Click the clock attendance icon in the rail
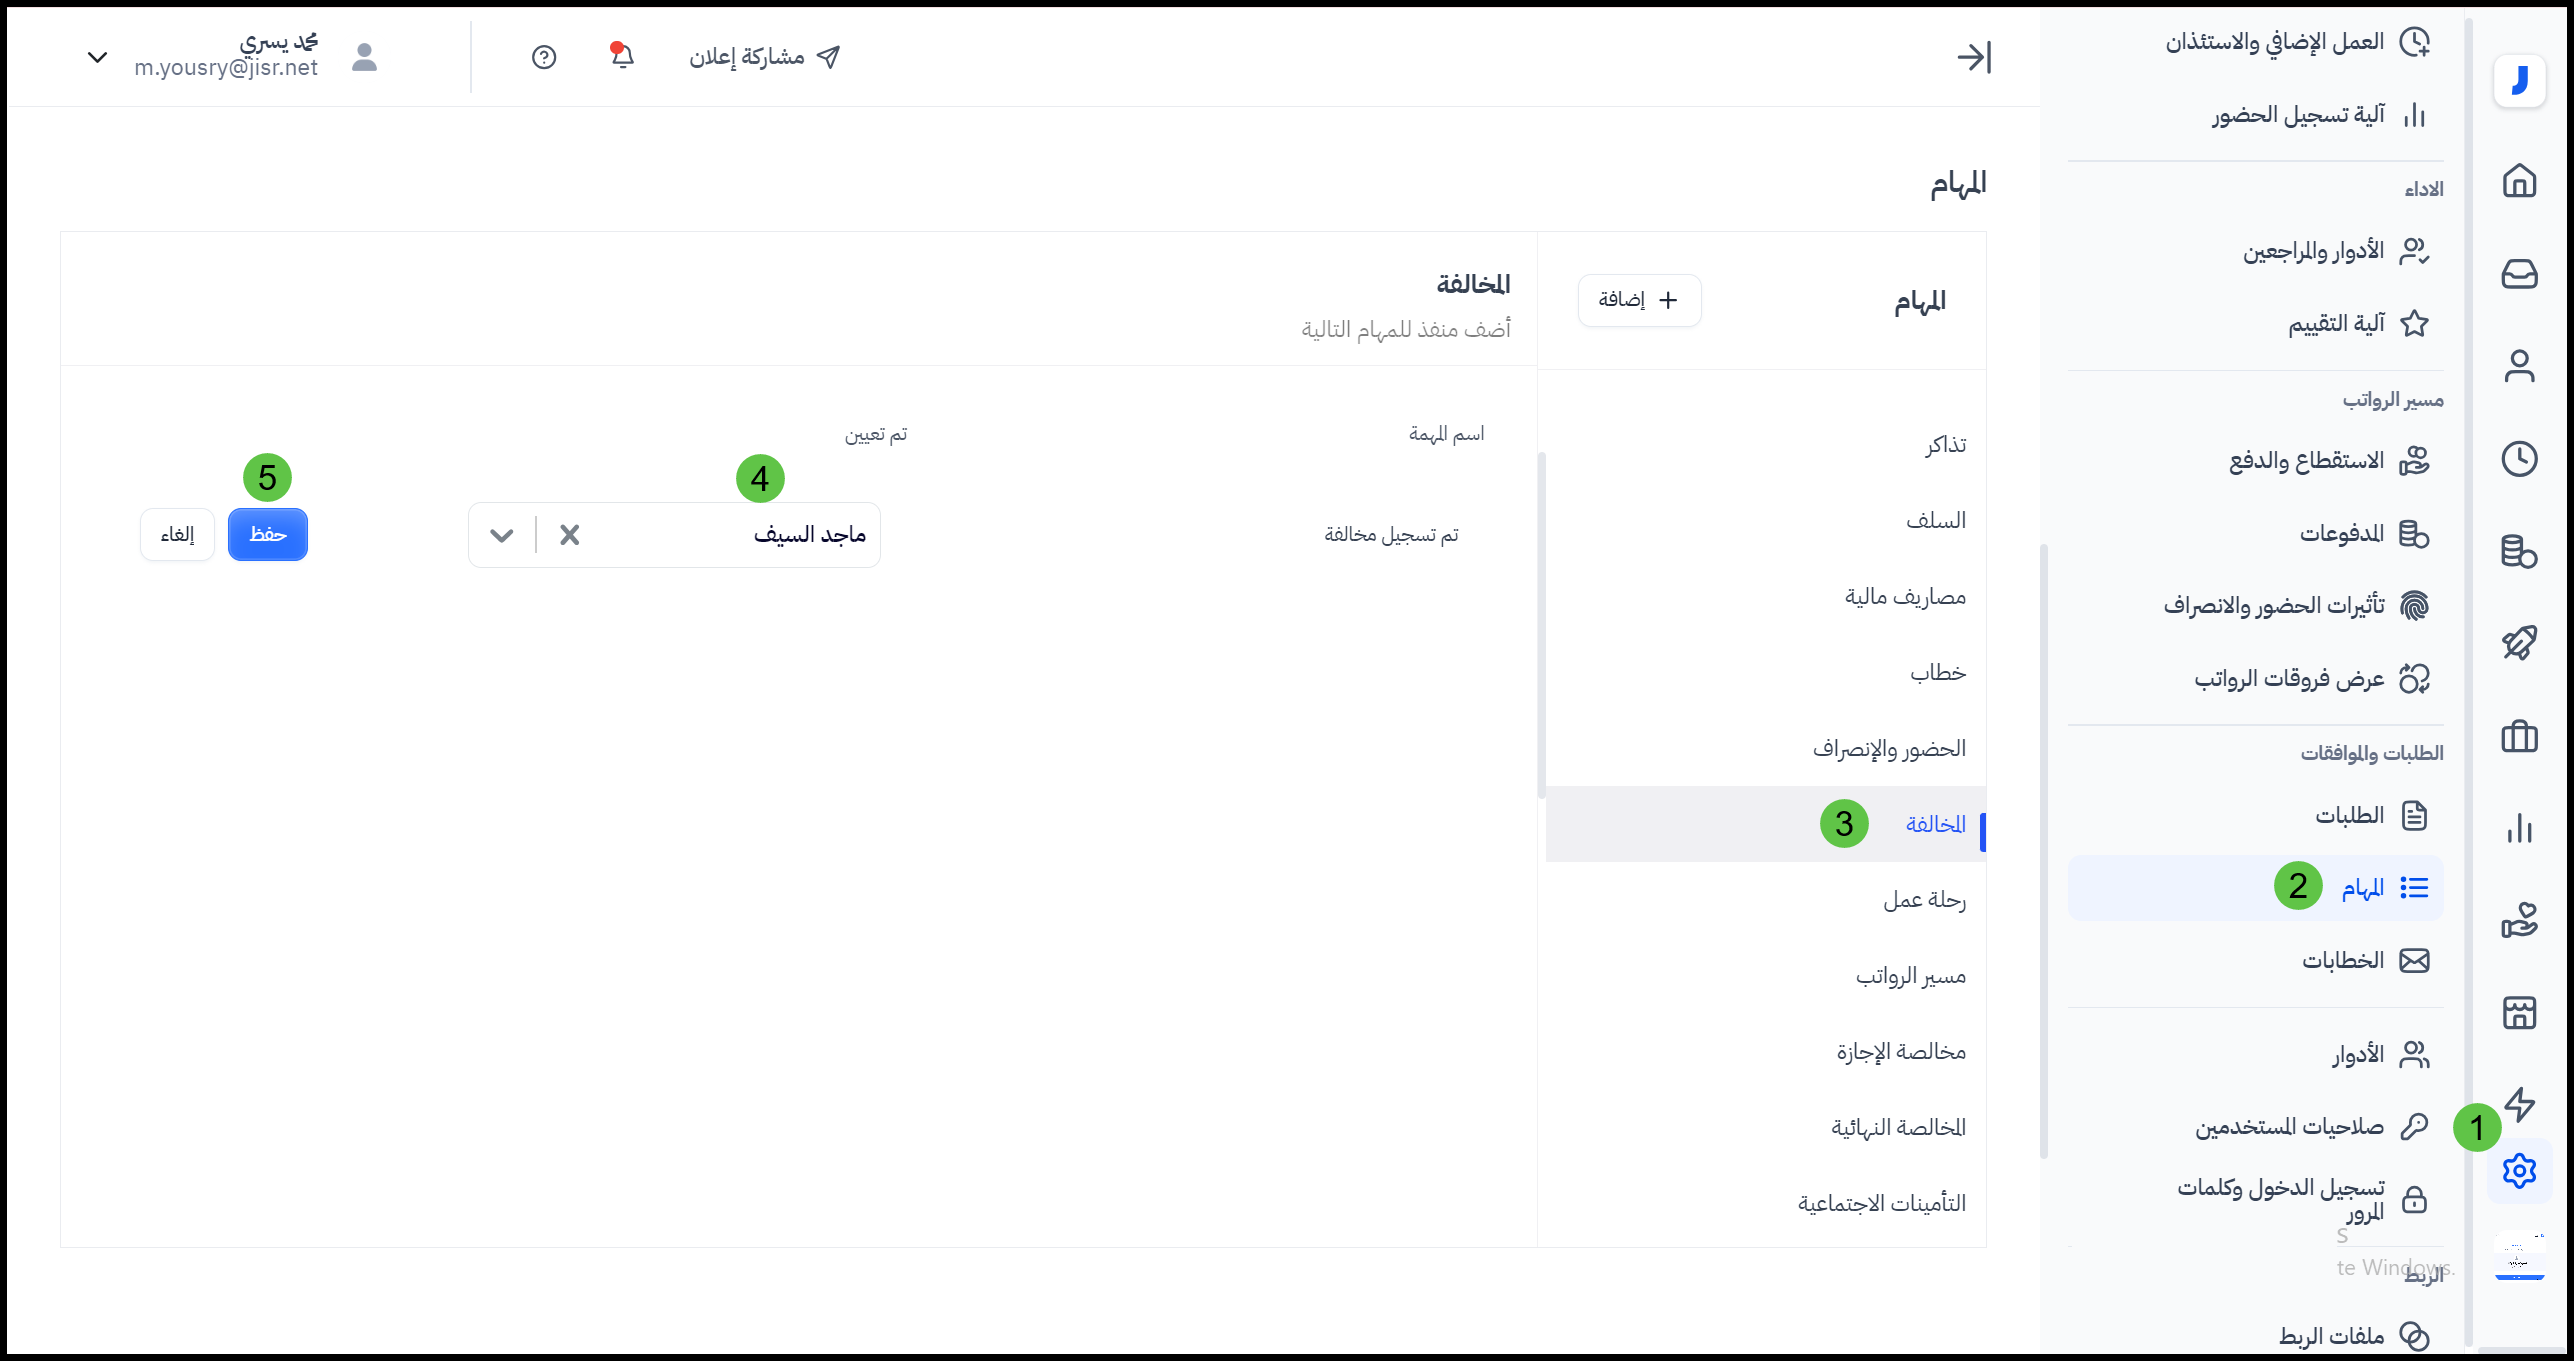The height and width of the screenshot is (1361, 2574). tap(2519, 459)
